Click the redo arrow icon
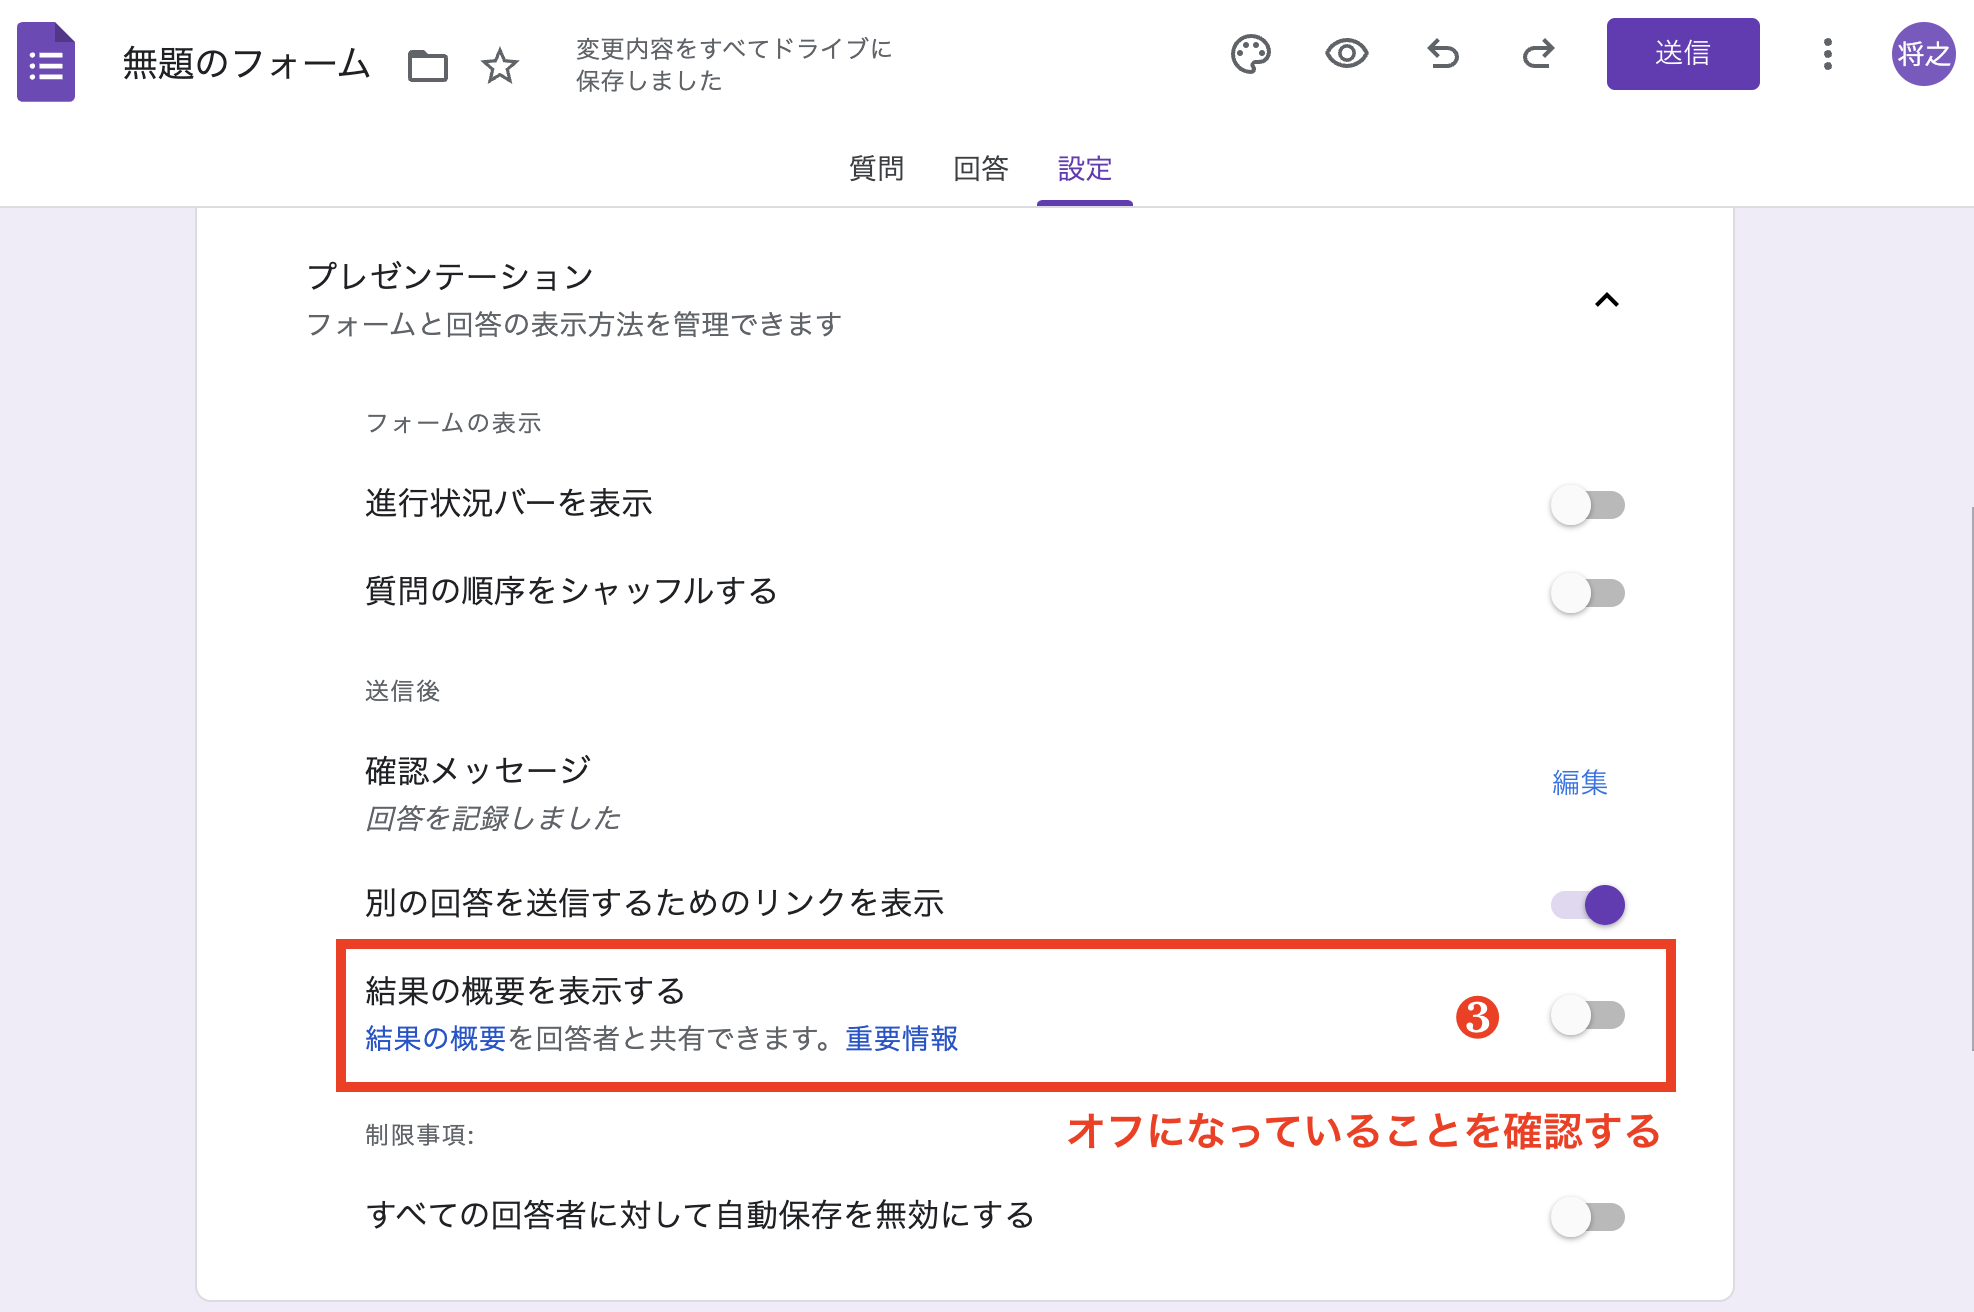This screenshot has height=1312, width=1974. click(1537, 55)
